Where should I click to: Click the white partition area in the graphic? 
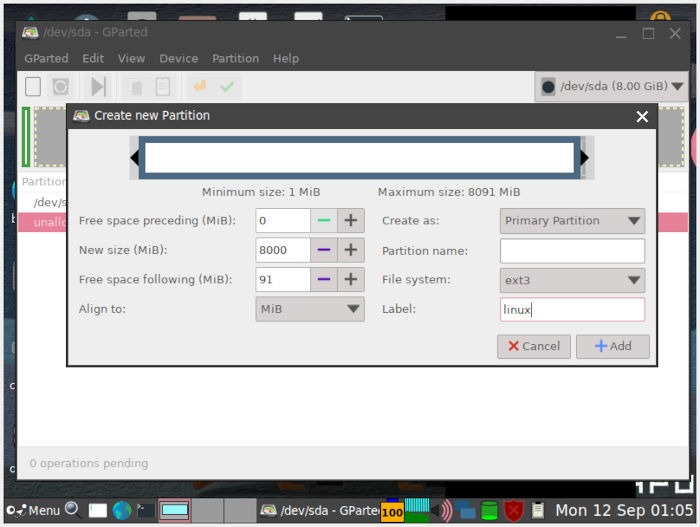pyautogui.click(x=359, y=158)
